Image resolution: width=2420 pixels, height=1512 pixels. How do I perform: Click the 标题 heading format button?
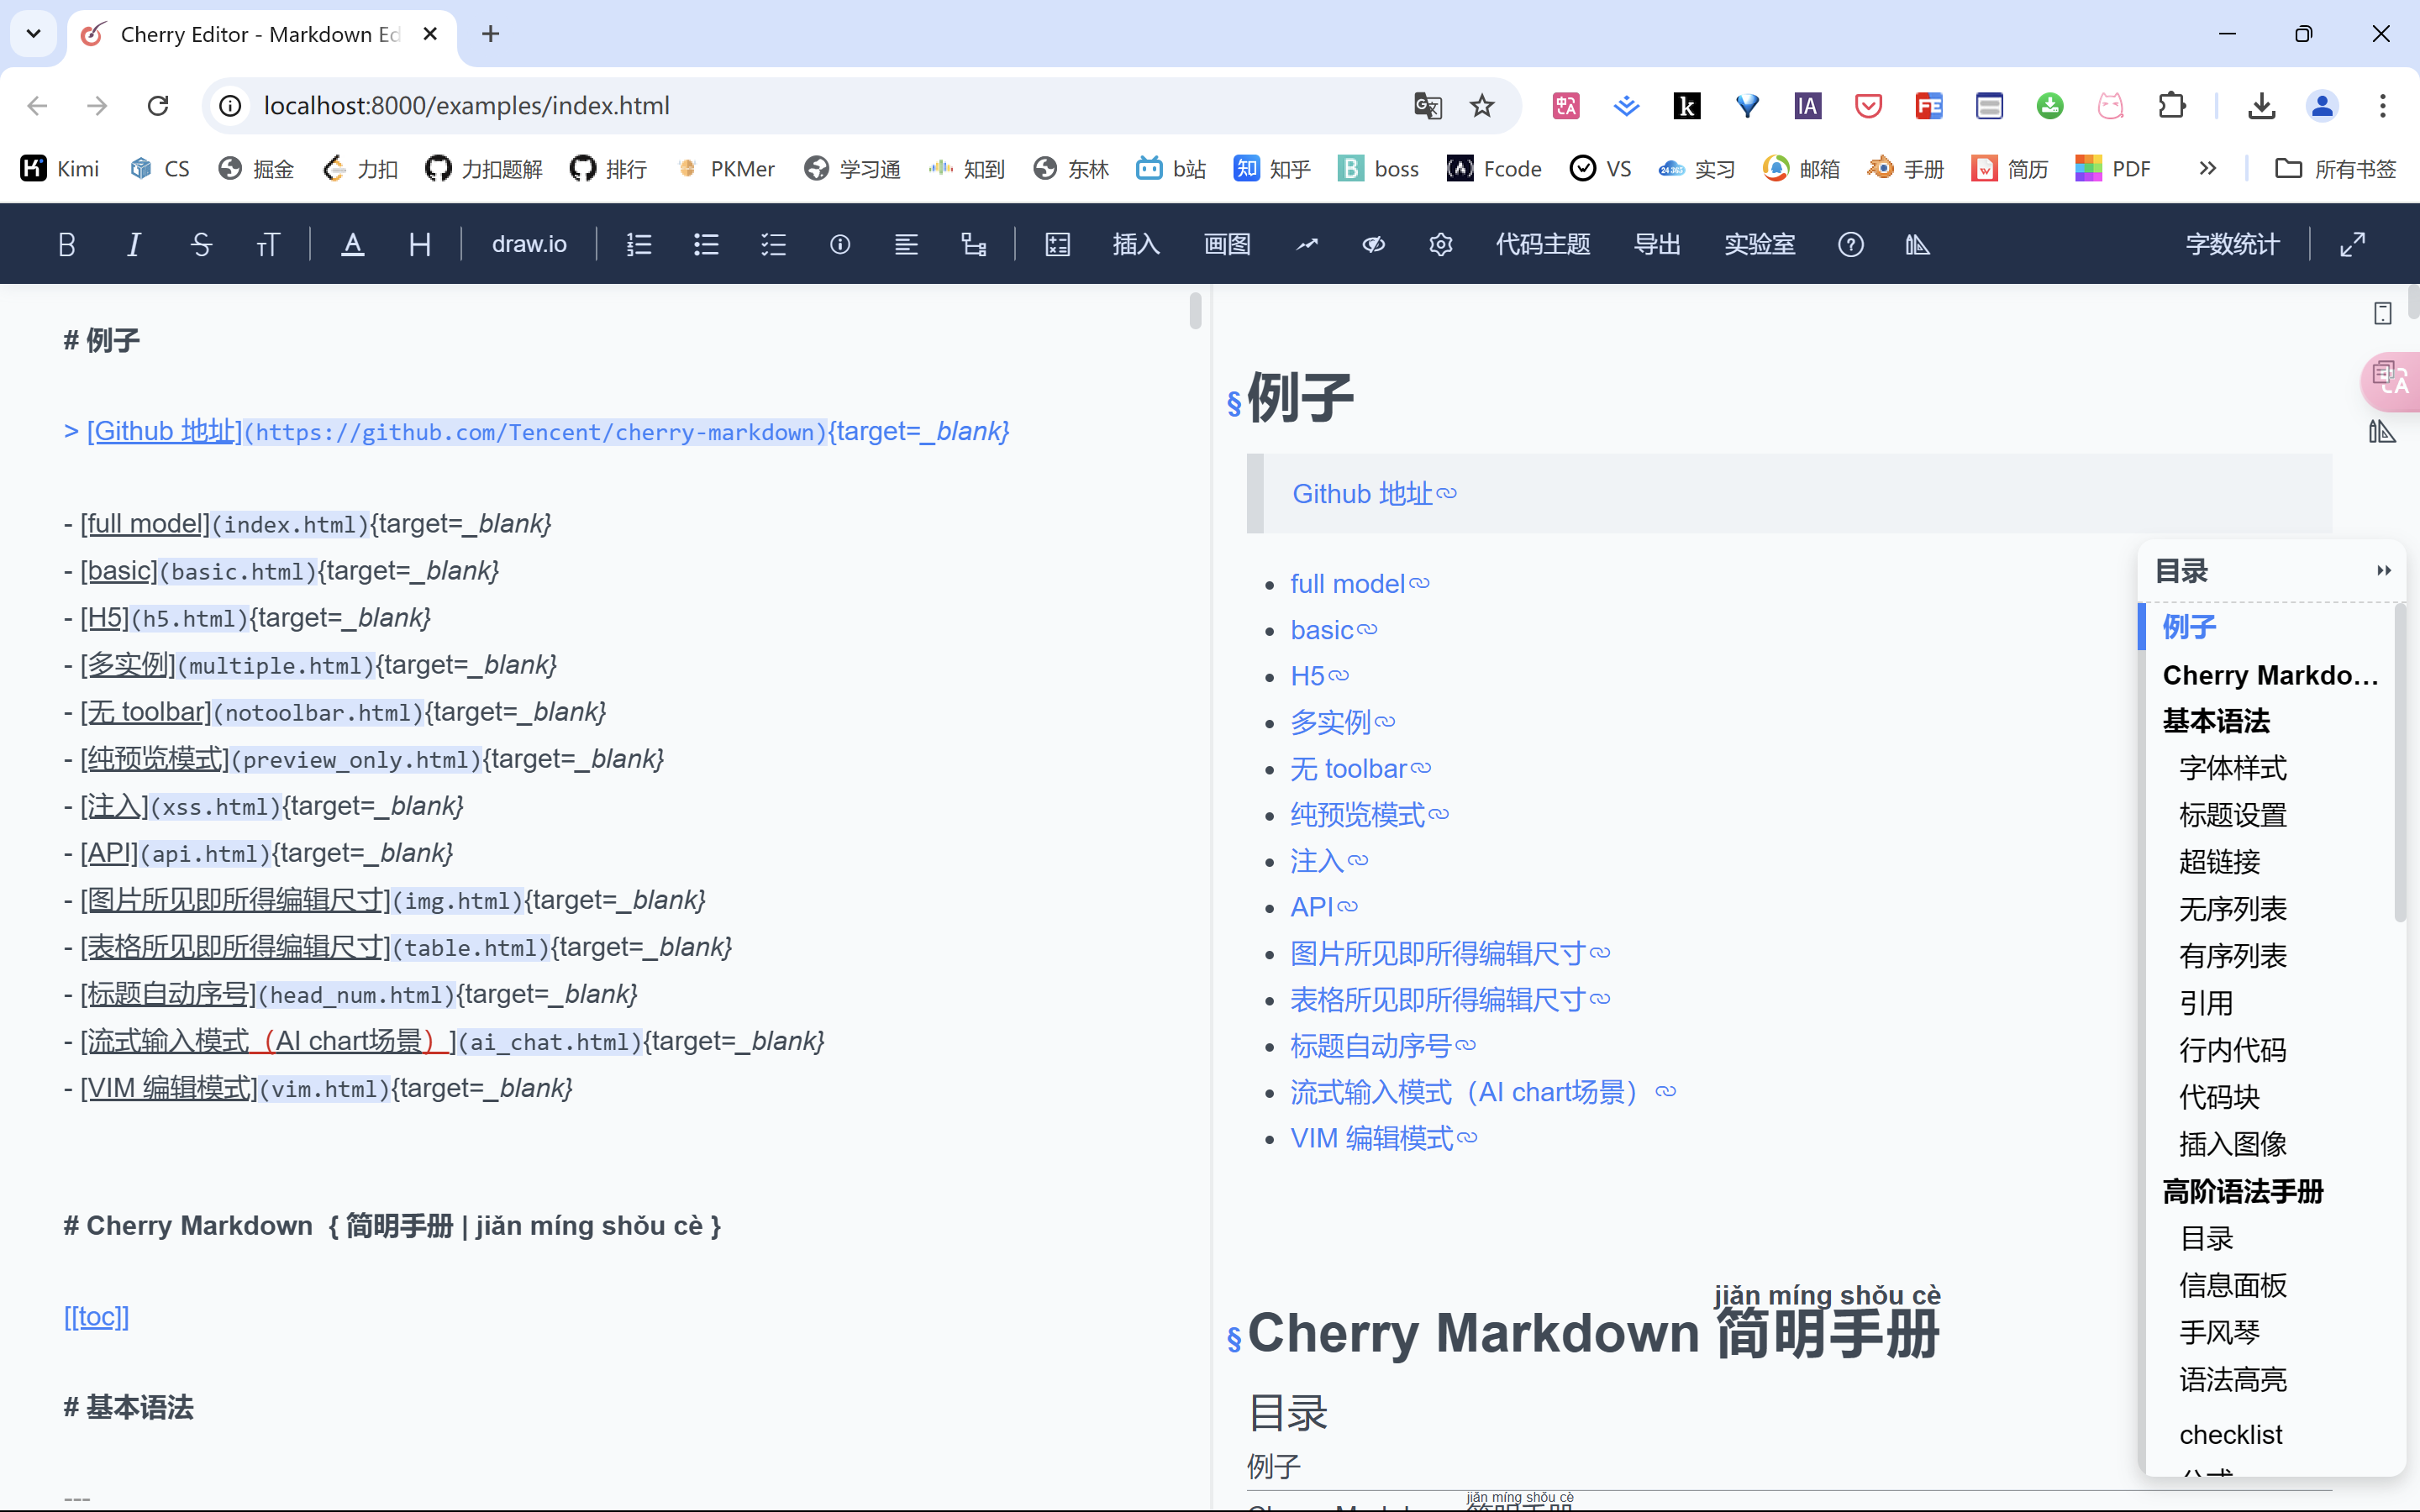tap(417, 244)
